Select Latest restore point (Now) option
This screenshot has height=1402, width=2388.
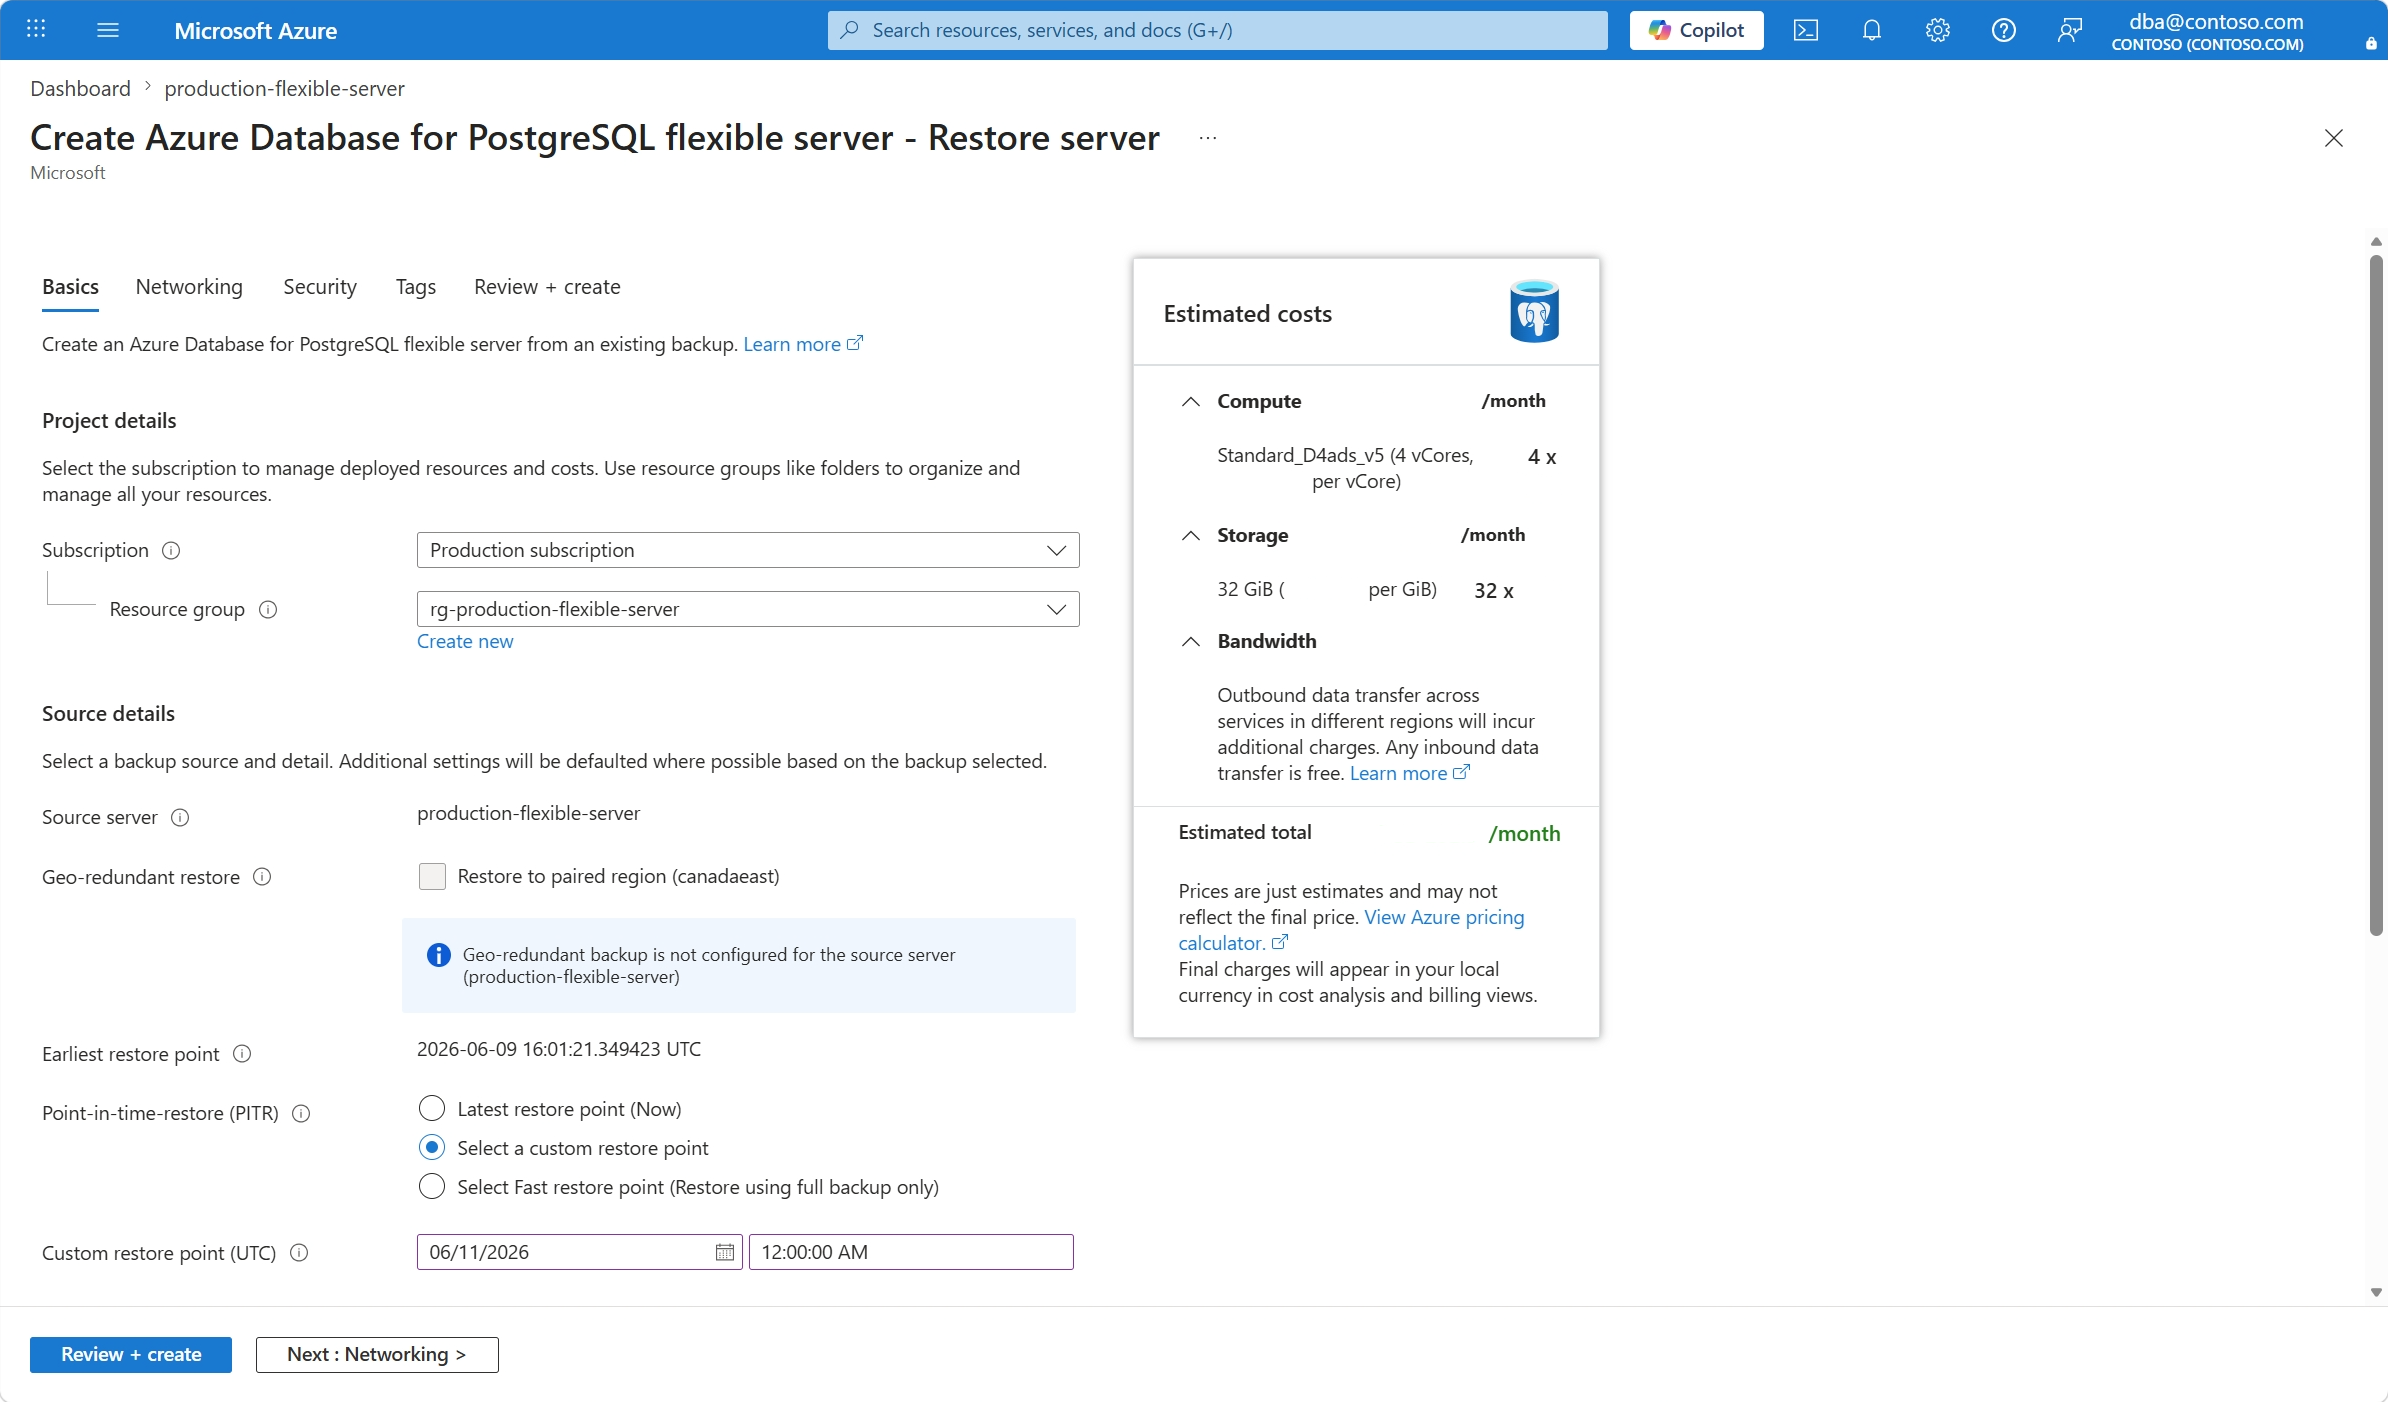431,1108
